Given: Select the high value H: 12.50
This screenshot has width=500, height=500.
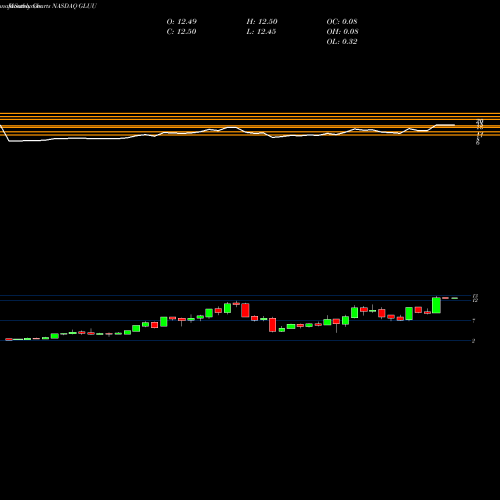Looking at the screenshot, I should (262, 21).
